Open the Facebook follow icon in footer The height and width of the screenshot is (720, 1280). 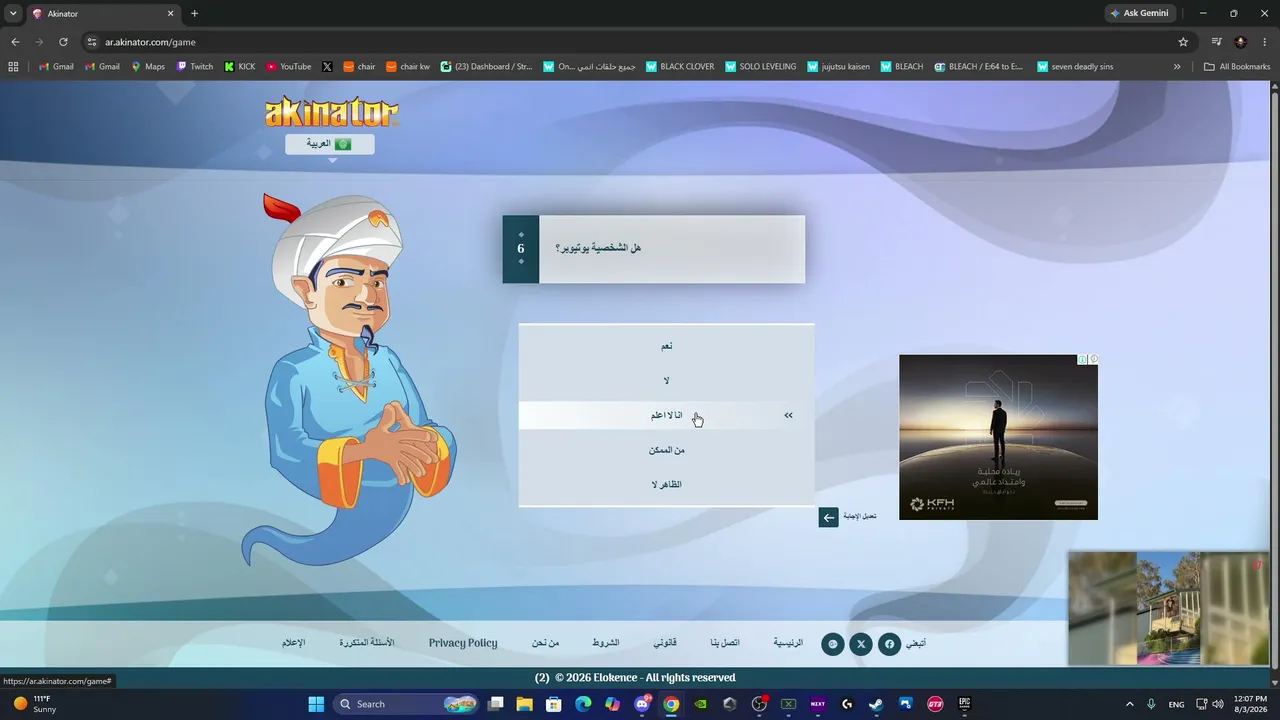coord(889,644)
